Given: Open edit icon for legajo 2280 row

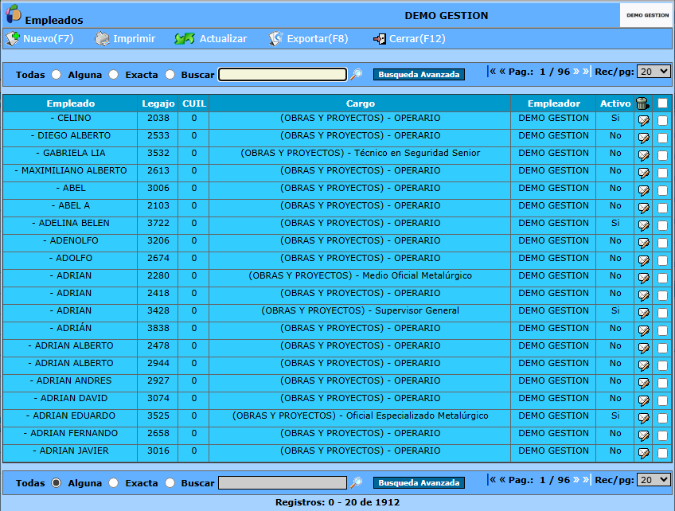Looking at the screenshot, I should coord(643,278).
